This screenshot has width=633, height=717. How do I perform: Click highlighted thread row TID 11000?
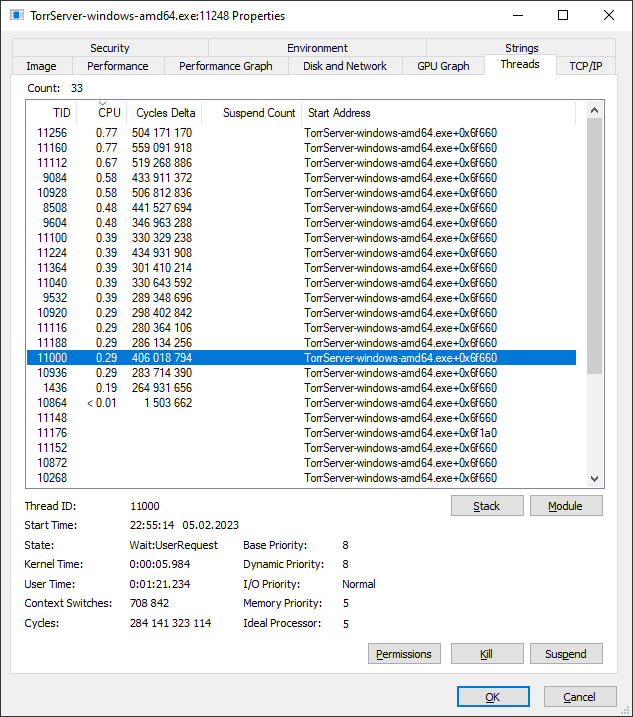tap(301, 358)
